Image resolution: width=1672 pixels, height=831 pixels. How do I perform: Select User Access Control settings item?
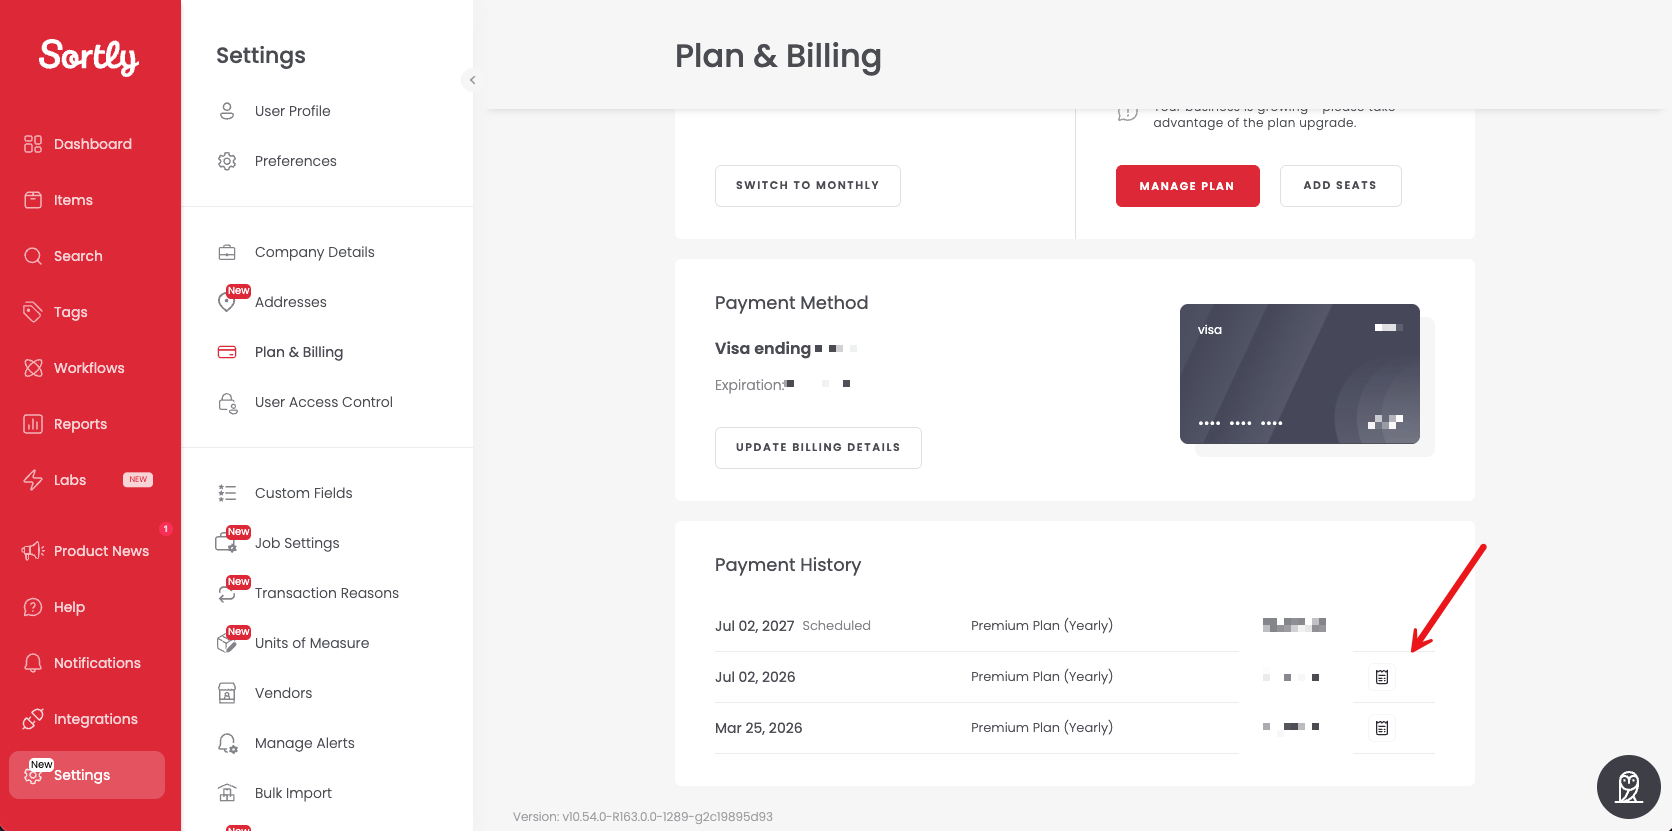[324, 402]
